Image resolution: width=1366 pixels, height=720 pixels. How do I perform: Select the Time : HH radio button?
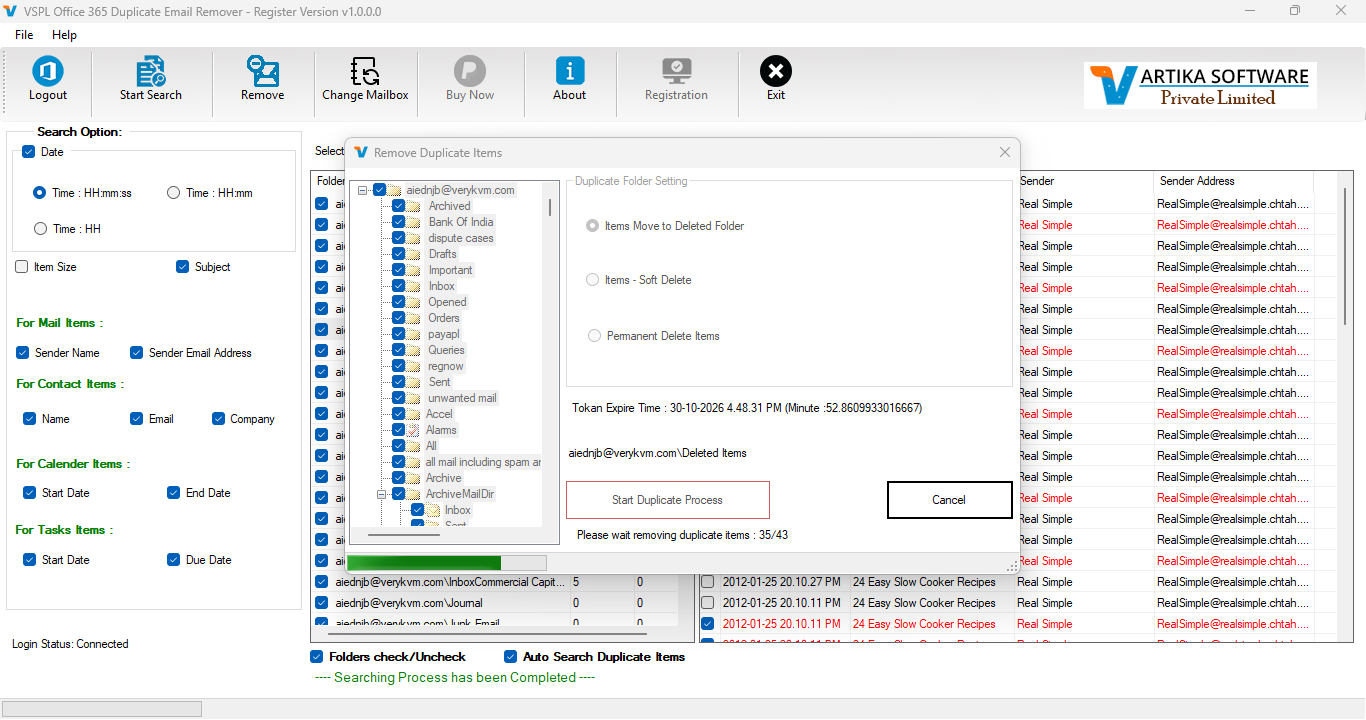(x=41, y=229)
